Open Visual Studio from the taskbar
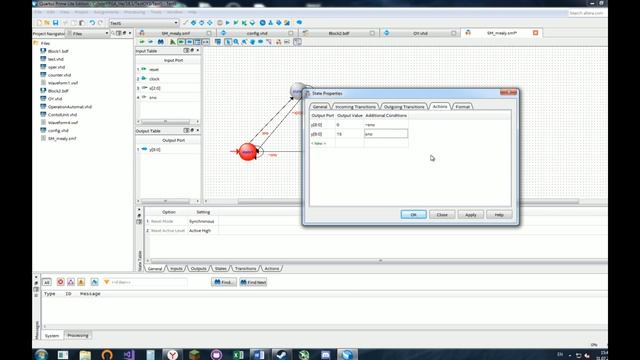Screen dimensions: 640x360 129,355
